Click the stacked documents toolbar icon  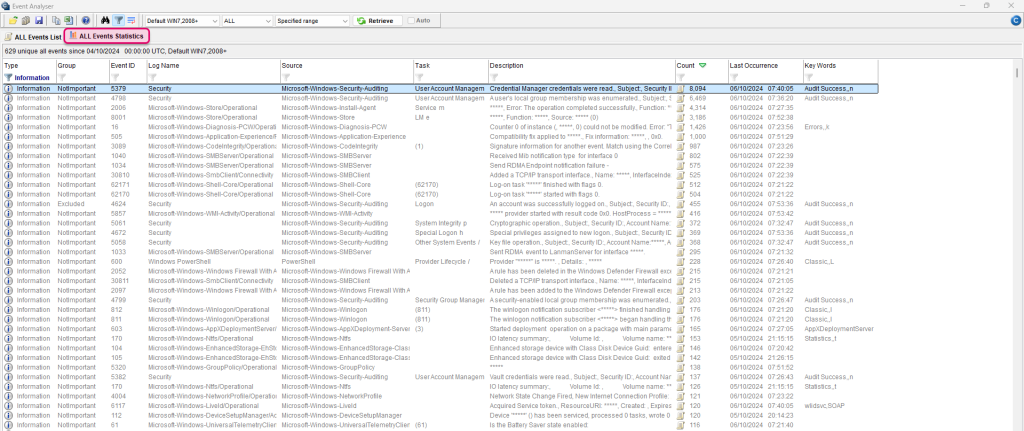point(25,21)
